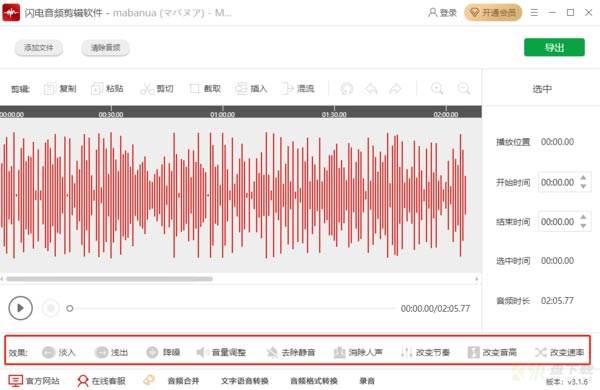Zoom out of the waveform
600x390 pixels.
pos(464,89)
